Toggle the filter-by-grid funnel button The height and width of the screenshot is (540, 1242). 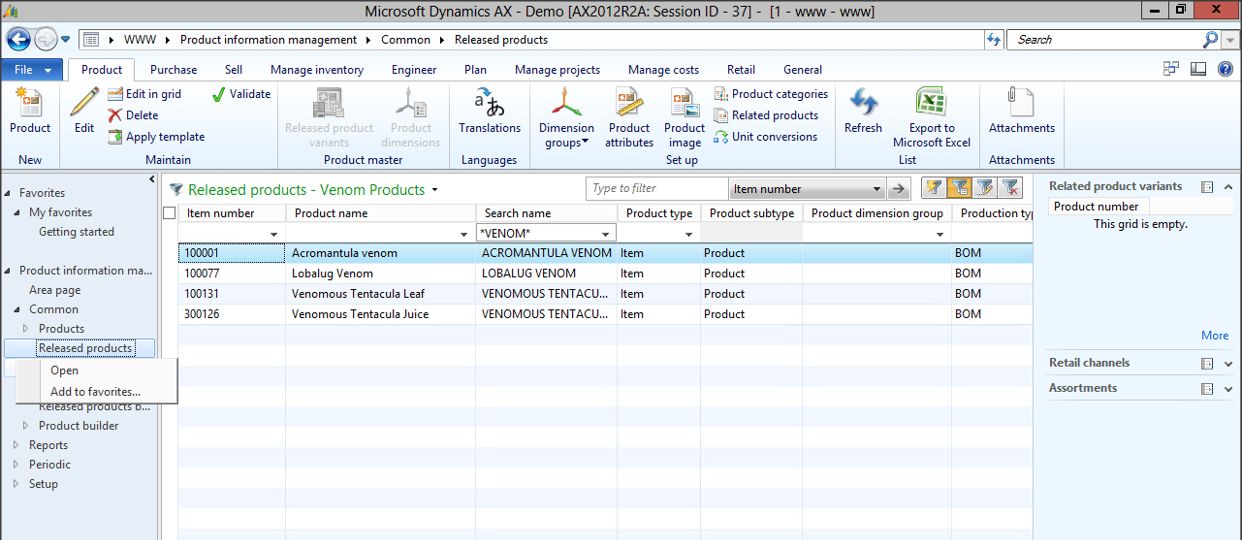(958, 188)
